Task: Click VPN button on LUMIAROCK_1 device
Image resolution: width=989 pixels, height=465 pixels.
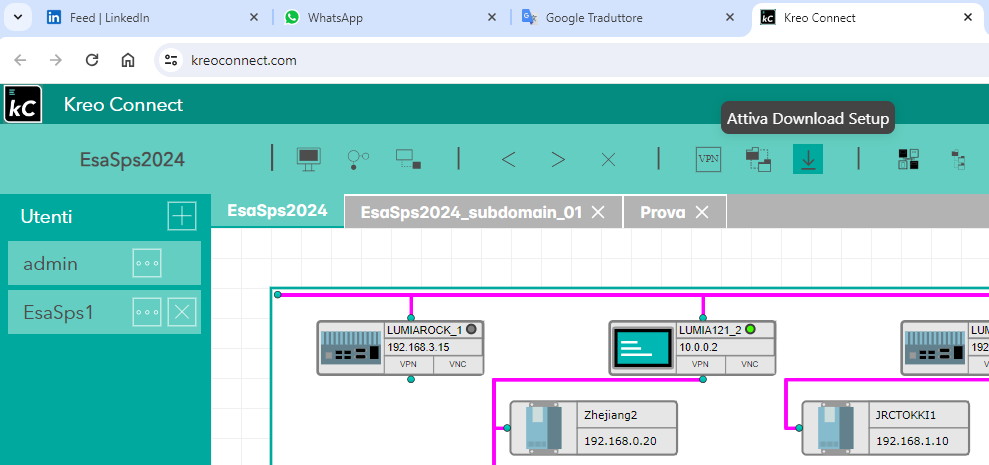Action: pos(408,366)
